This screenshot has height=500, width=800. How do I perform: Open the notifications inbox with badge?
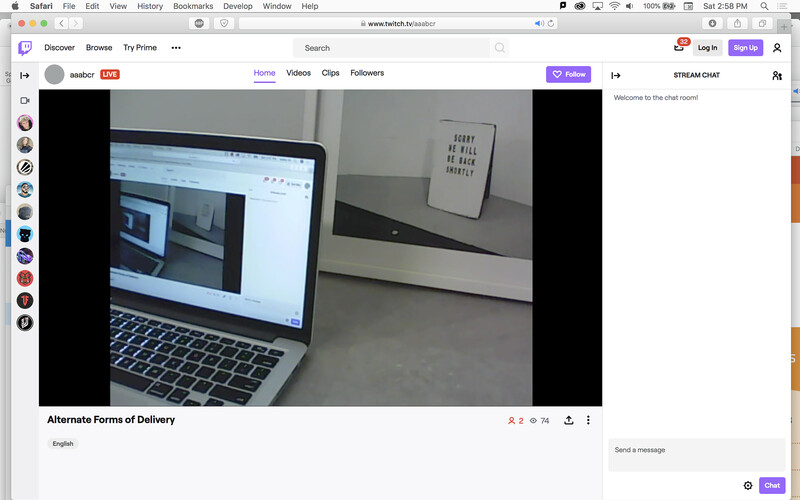[x=679, y=48]
